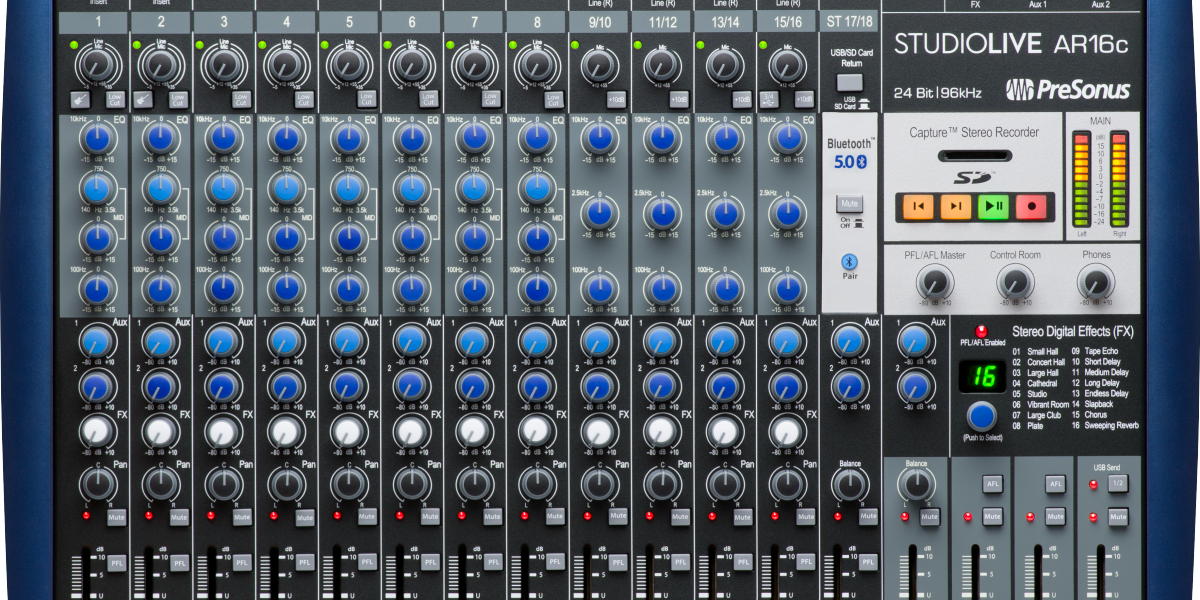
Task: Click the previous track button on Capture recorder
Action: click(917, 207)
